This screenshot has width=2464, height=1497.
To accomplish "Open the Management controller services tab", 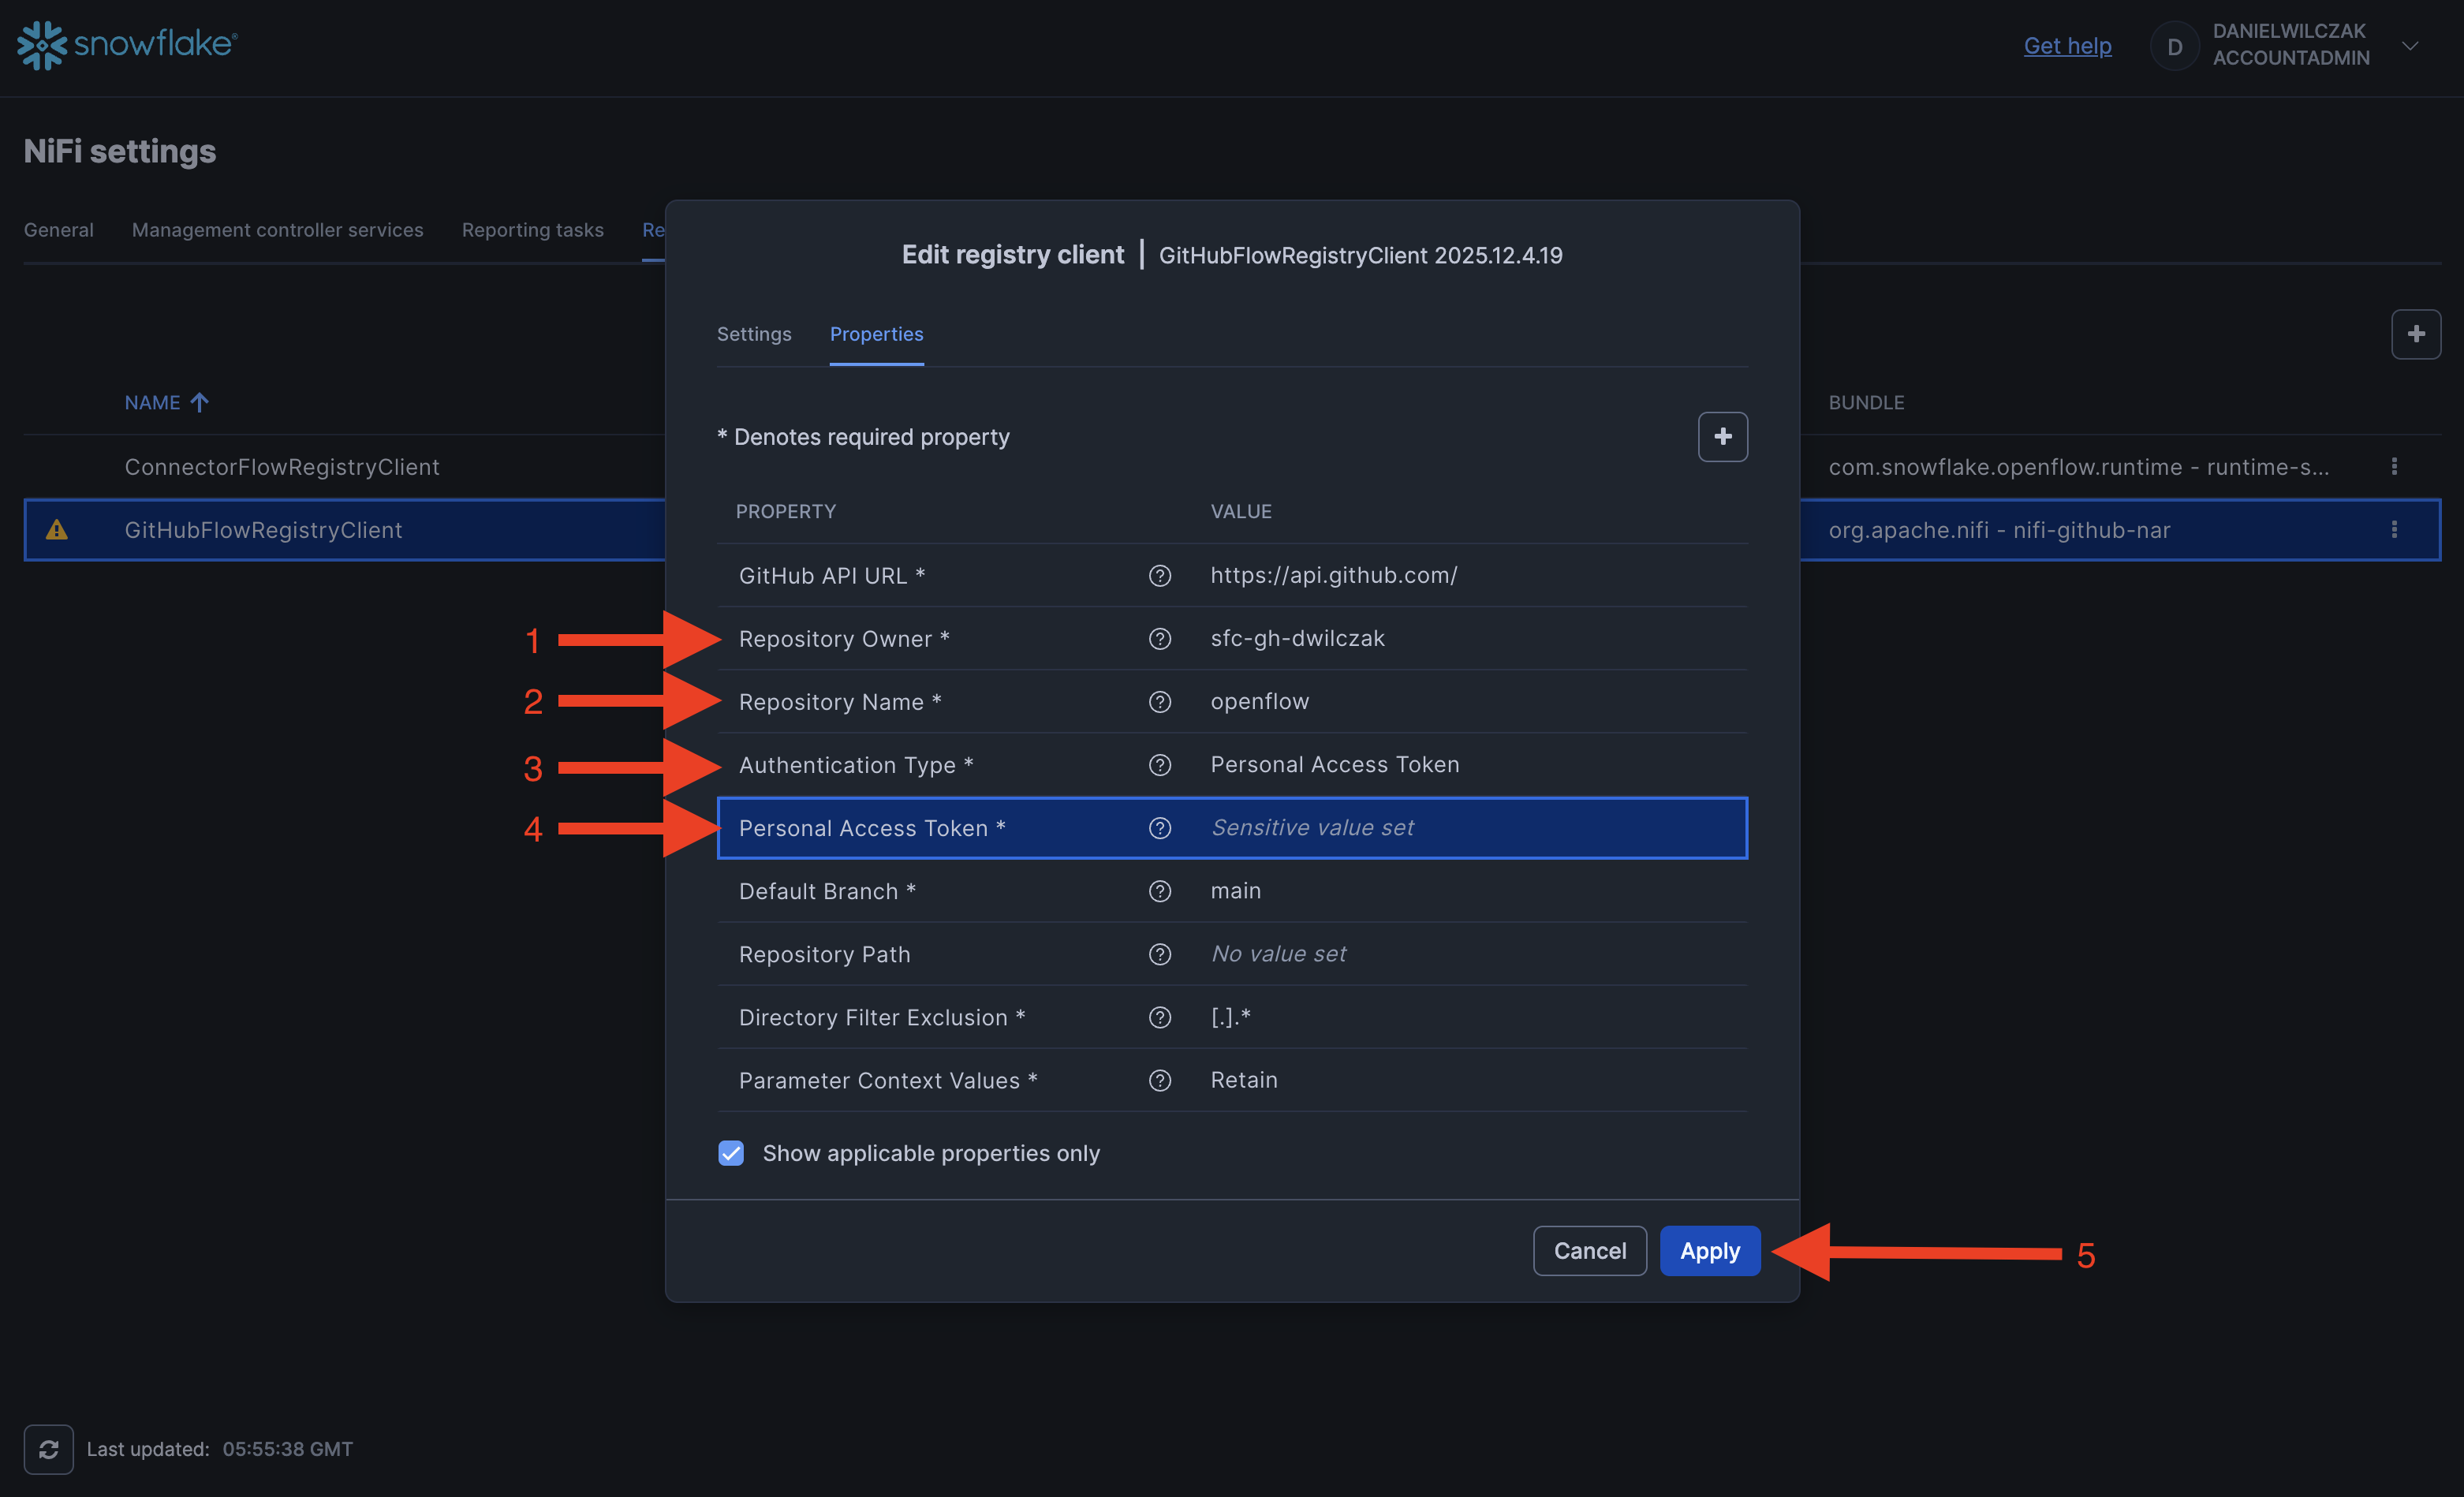I will click(x=277, y=230).
